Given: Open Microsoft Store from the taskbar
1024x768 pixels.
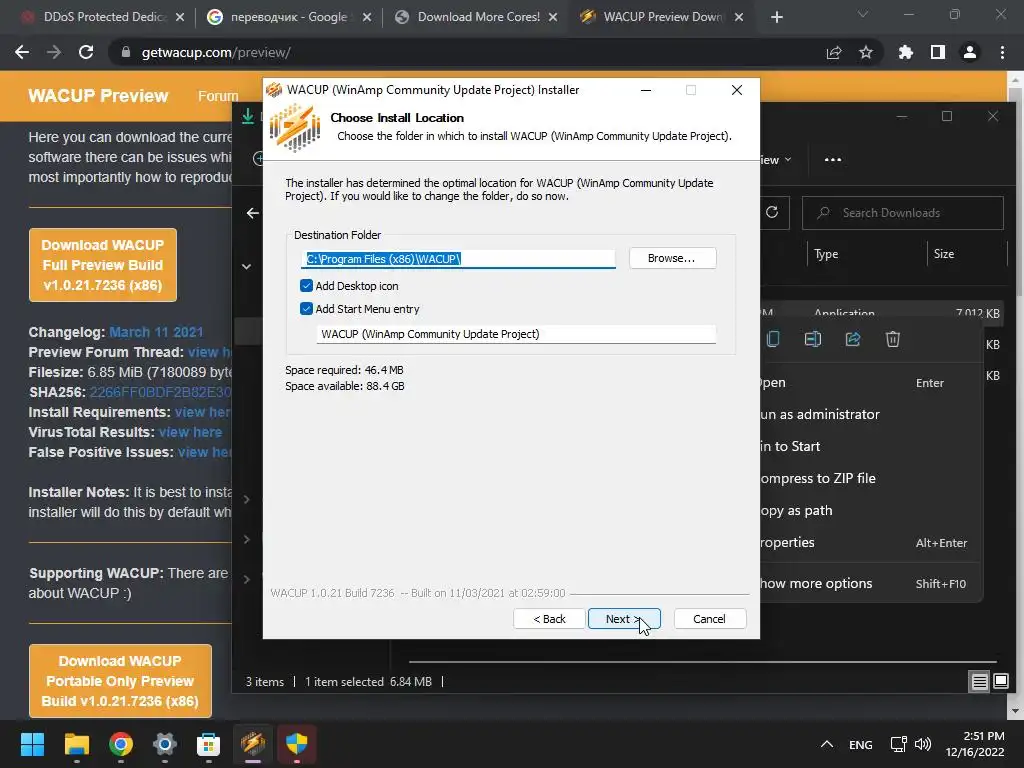Looking at the screenshot, I should pyautogui.click(x=208, y=744).
